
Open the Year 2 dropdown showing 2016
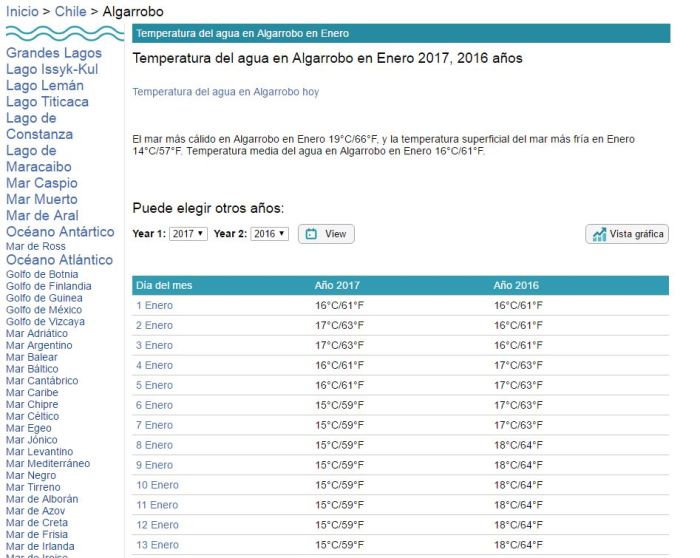pyautogui.click(x=270, y=234)
